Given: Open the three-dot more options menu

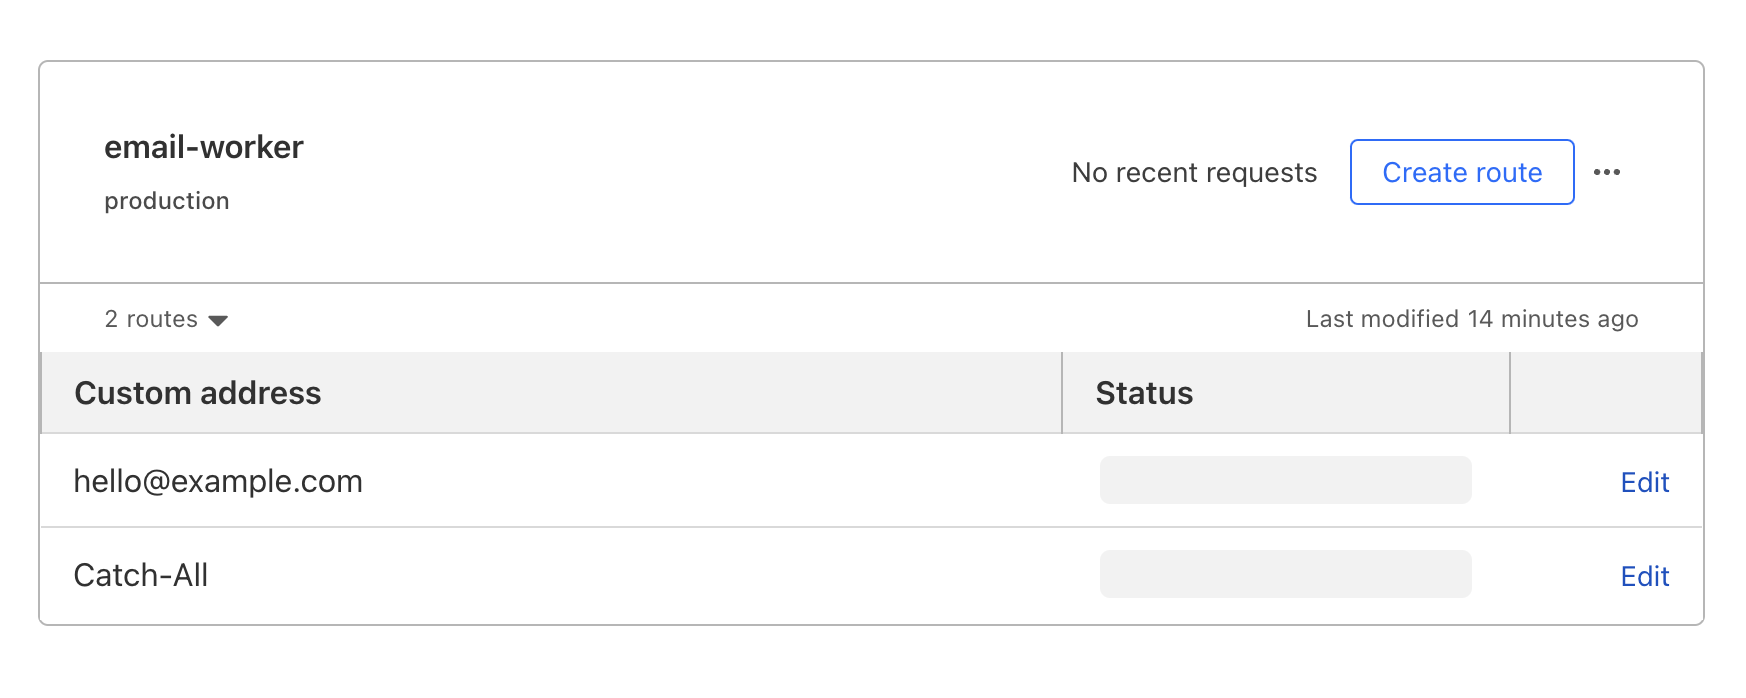Looking at the screenshot, I should tap(1607, 172).
